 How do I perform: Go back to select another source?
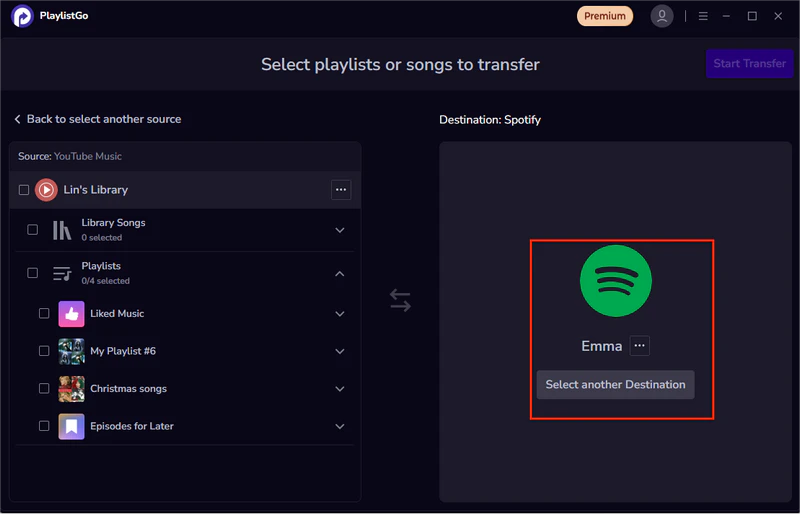97,119
